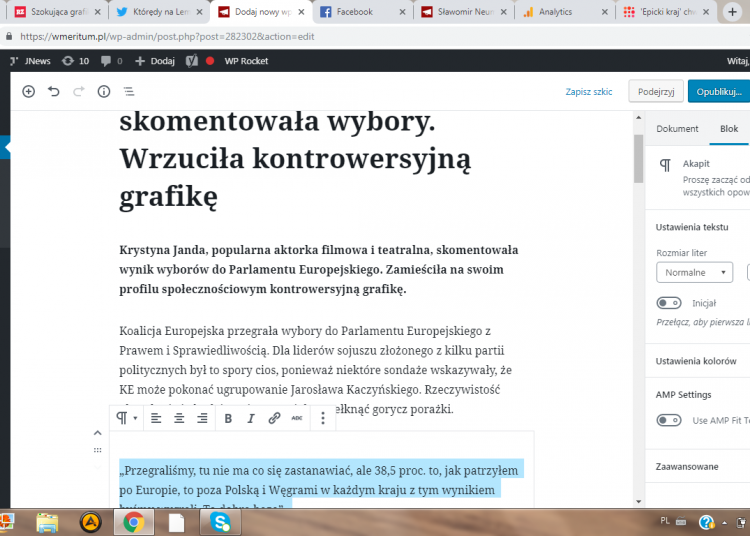Open block navigation list icon

(129, 91)
